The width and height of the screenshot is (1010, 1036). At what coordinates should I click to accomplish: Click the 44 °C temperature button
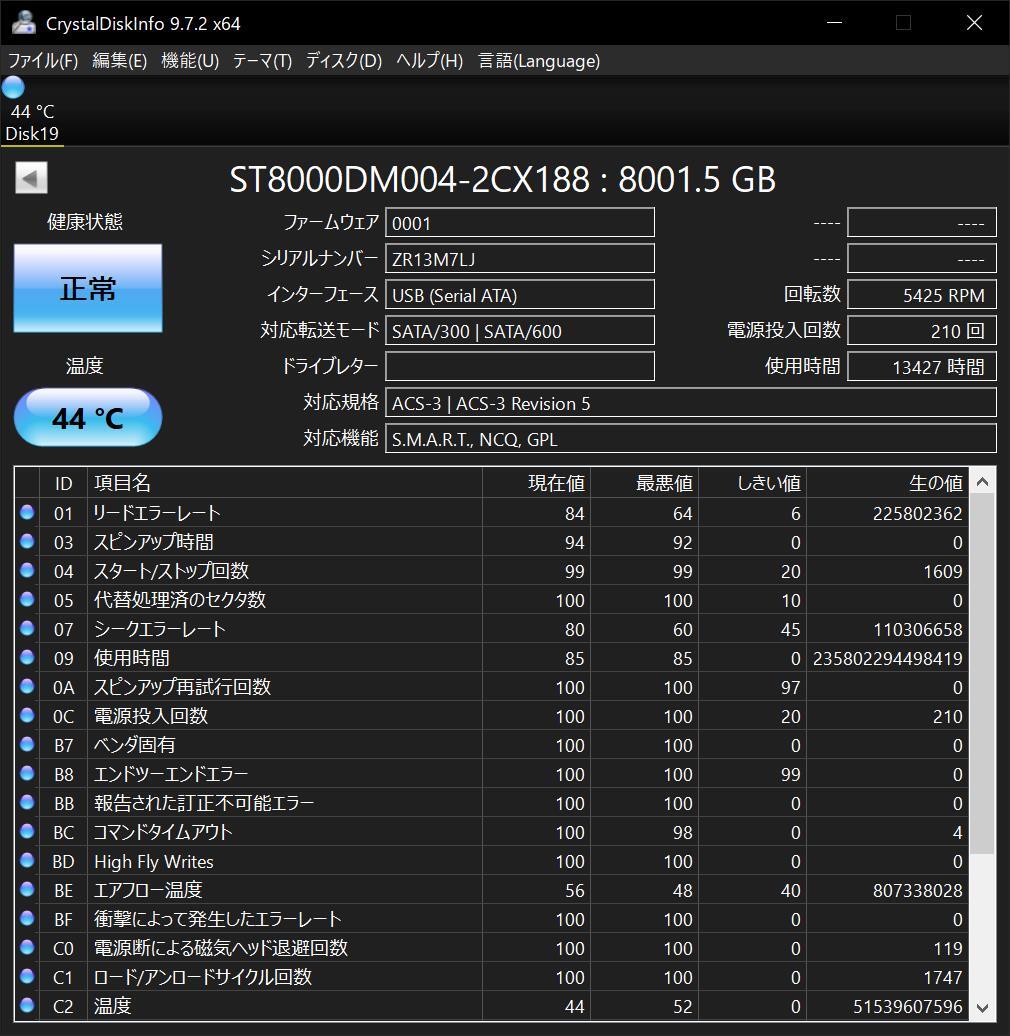click(x=88, y=418)
